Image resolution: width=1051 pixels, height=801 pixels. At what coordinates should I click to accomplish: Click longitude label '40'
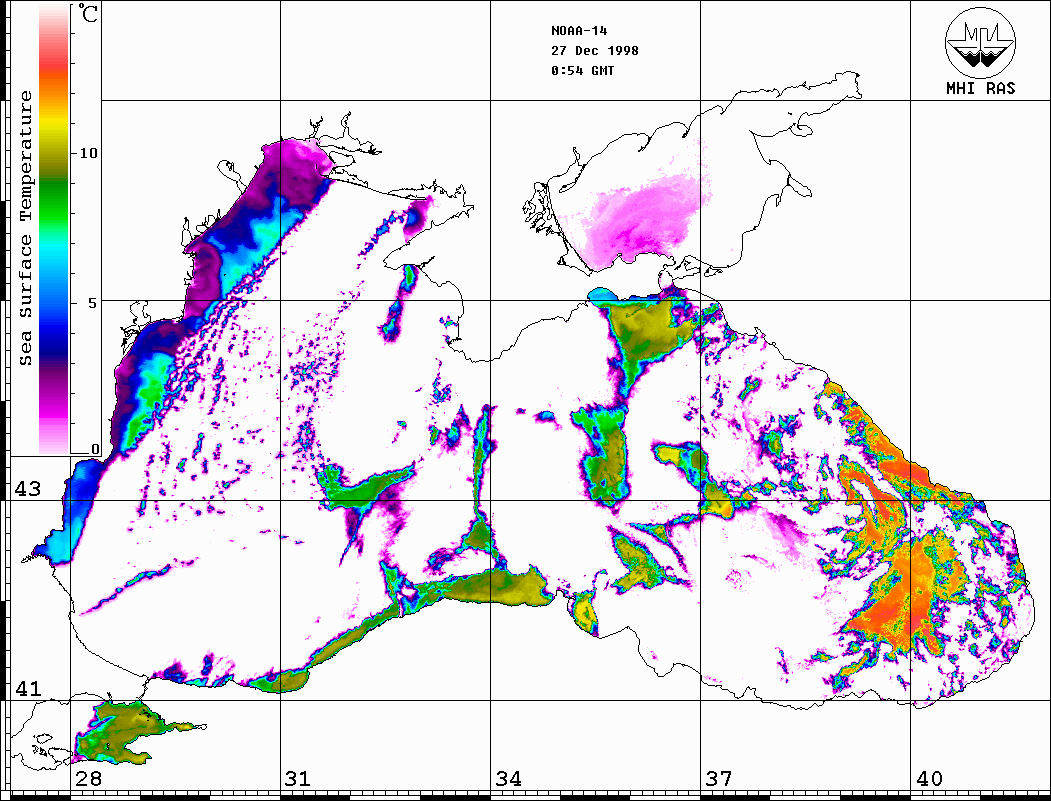click(x=929, y=778)
